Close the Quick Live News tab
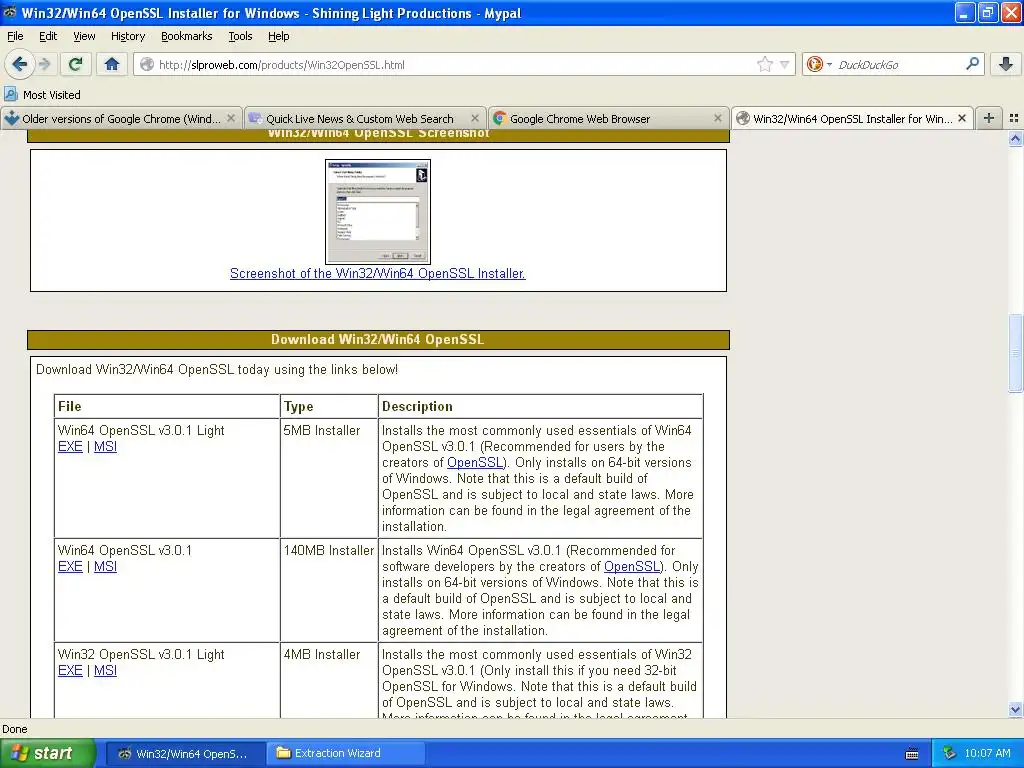The height and width of the screenshot is (768, 1024). pyautogui.click(x=475, y=118)
